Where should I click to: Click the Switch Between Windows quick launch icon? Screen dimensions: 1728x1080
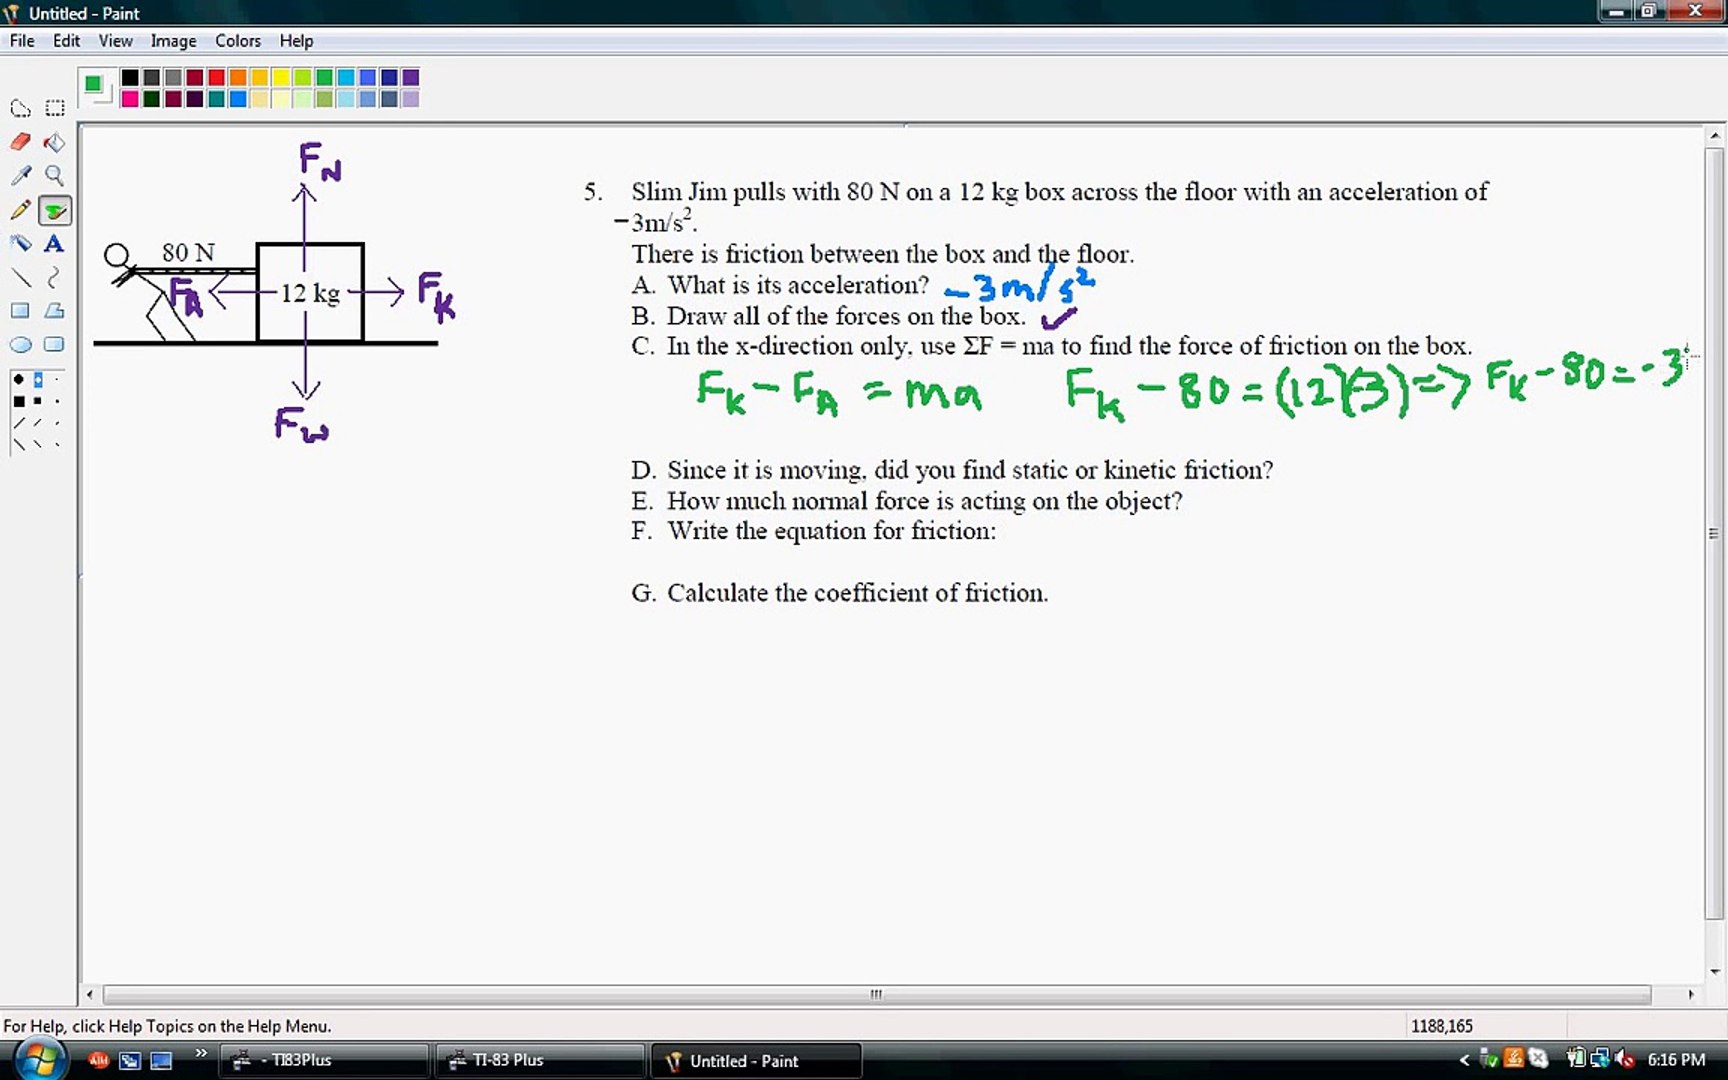pyautogui.click(x=129, y=1060)
